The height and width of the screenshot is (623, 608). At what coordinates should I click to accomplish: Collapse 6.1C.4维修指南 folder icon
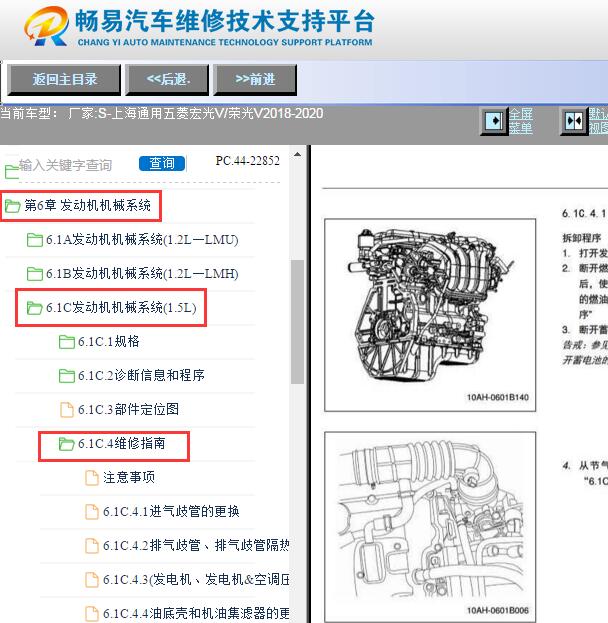(x=67, y=444)
